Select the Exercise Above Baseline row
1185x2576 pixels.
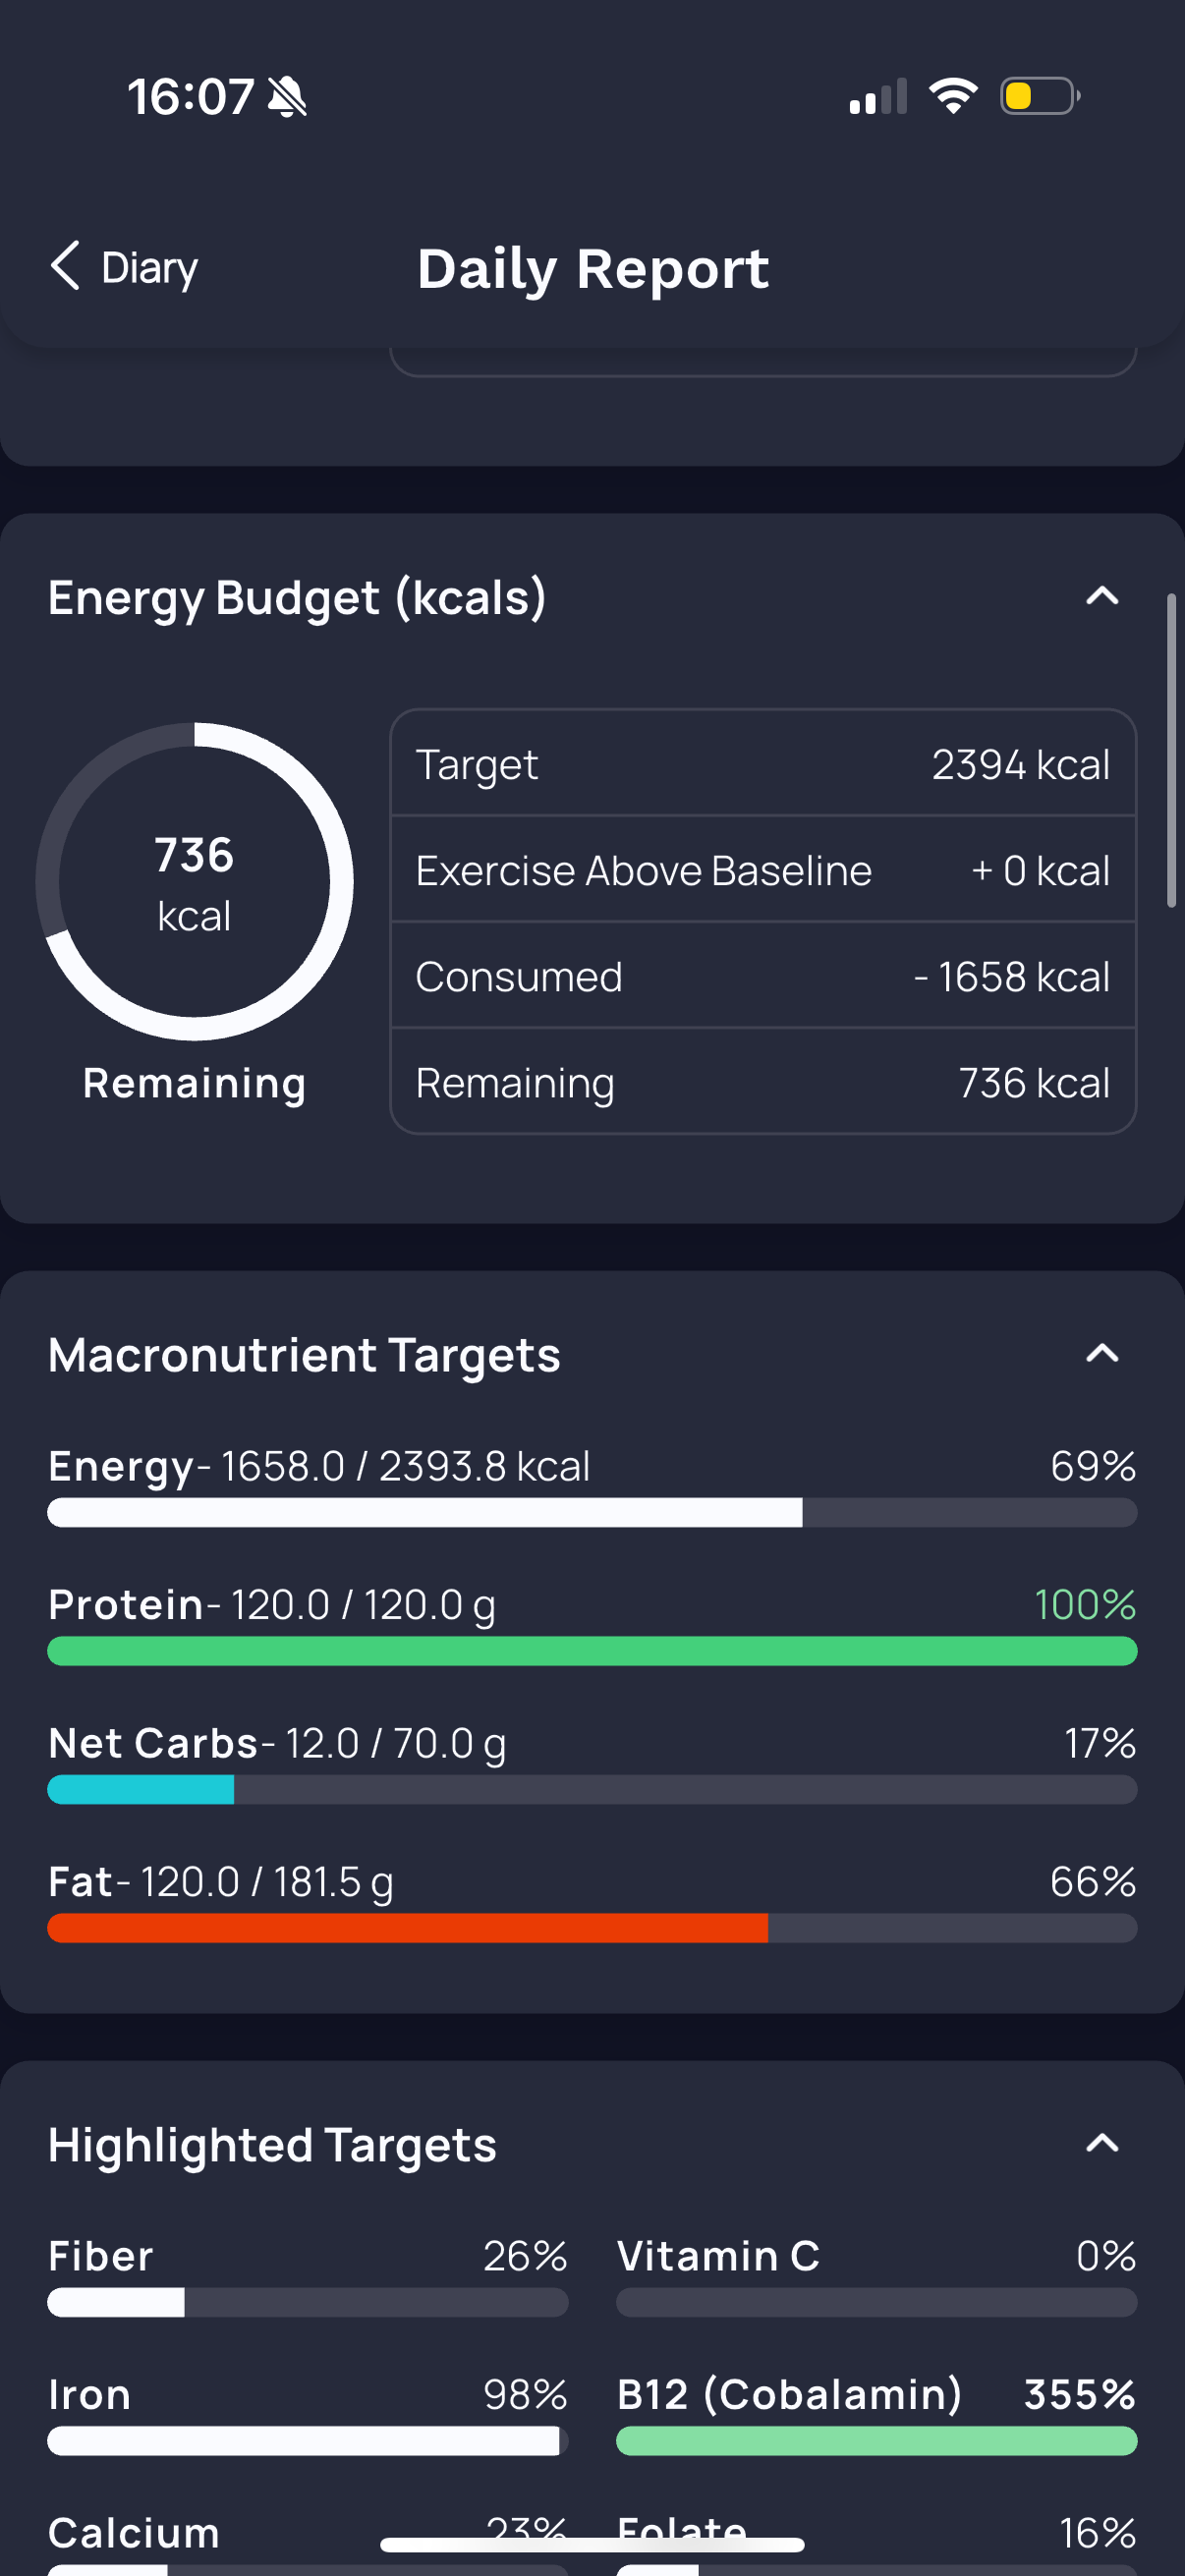point(763,870)
